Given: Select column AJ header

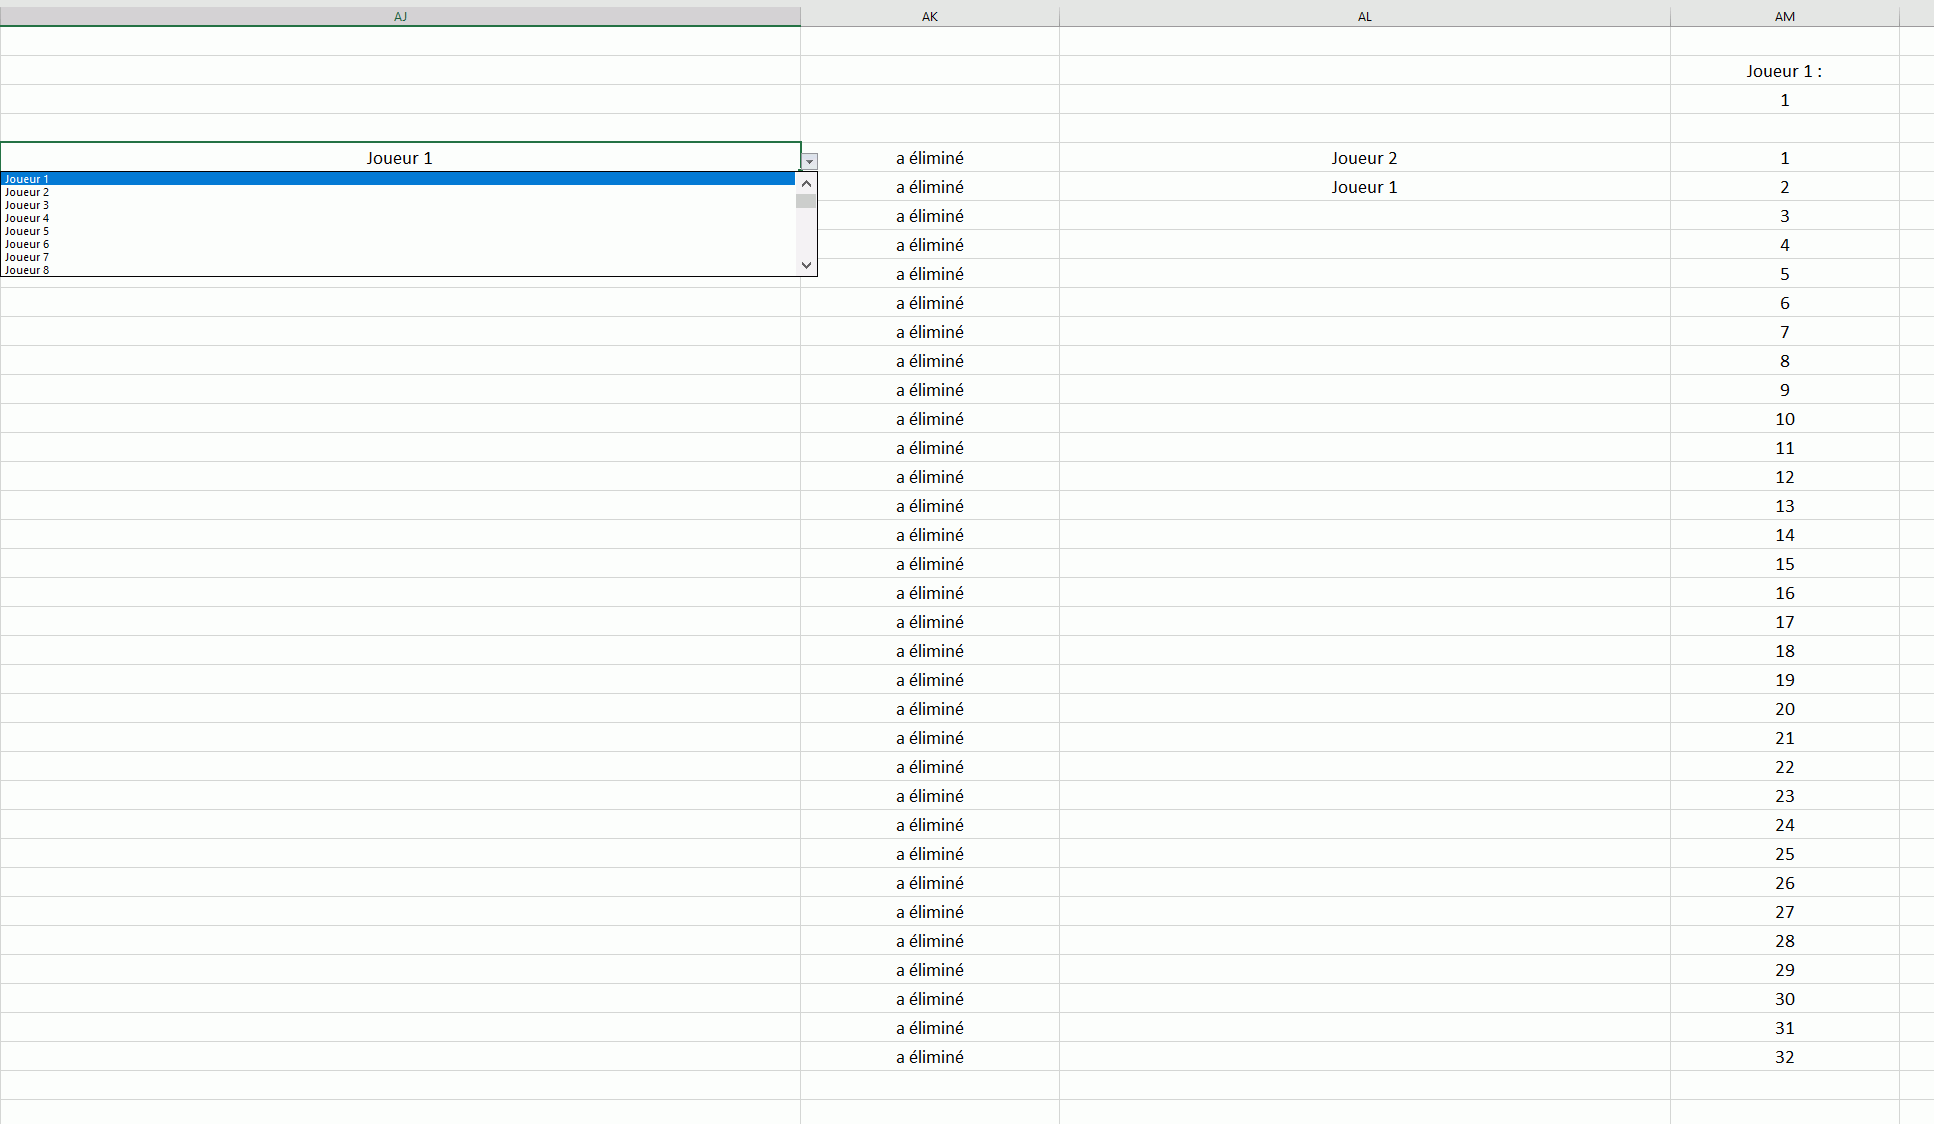Looking at the screenshot, I should 400,16.
